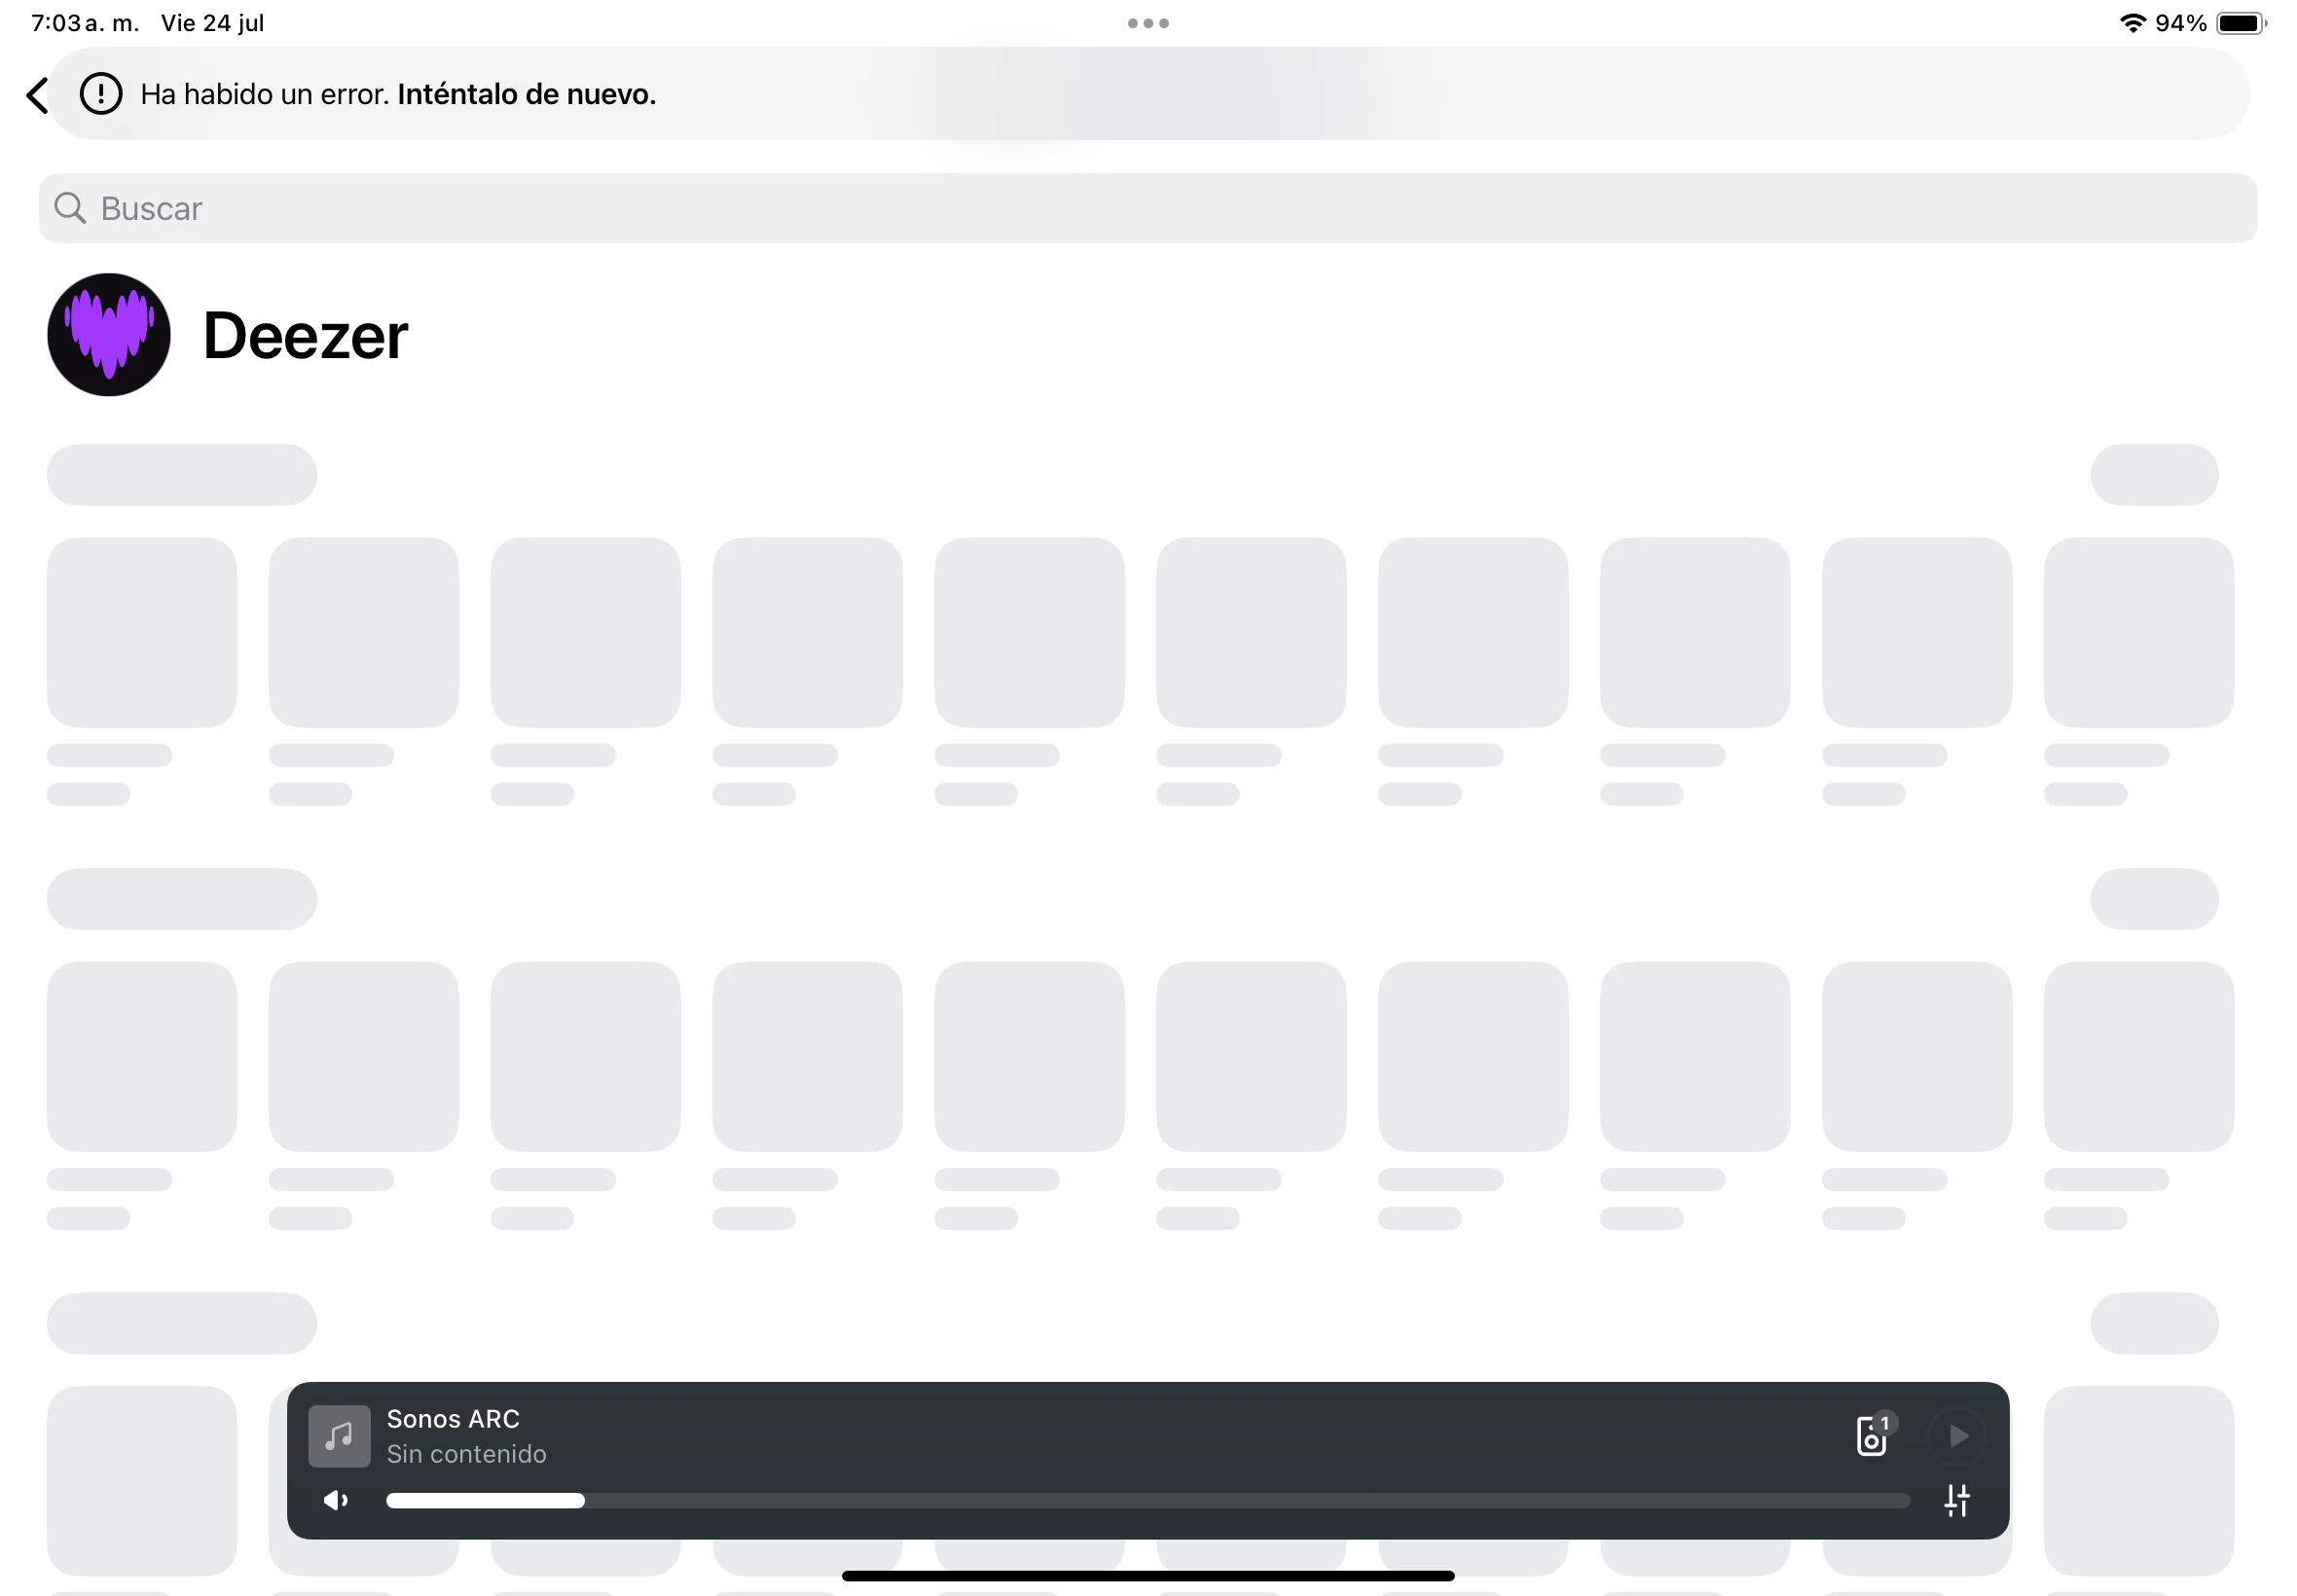Screen dimensions: 2297x1596
Task: Tap the Deezer heart logo
Action: point(109,335)
